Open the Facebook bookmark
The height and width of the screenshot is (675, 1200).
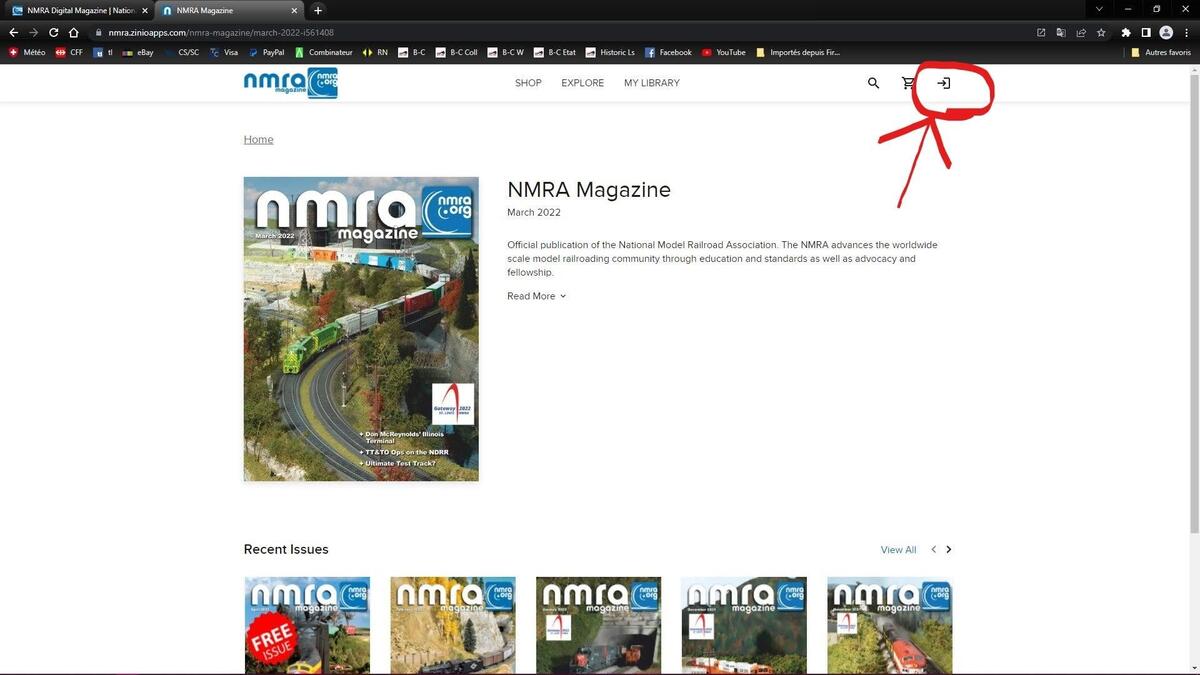tap(668, 52)
